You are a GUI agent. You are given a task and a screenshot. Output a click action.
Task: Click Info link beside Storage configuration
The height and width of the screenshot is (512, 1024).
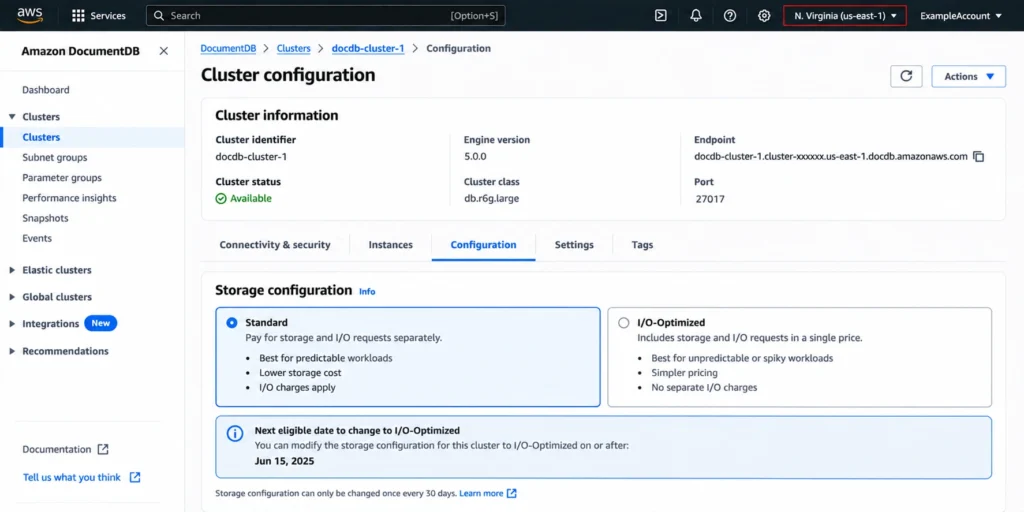(367, 291)
